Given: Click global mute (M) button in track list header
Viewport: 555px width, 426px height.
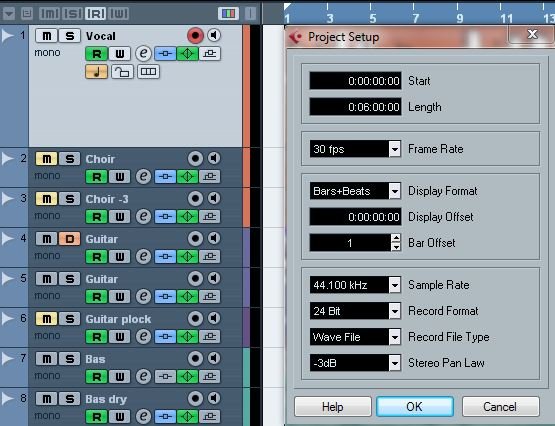Looking at the screenshot, I should pos(50,13).
